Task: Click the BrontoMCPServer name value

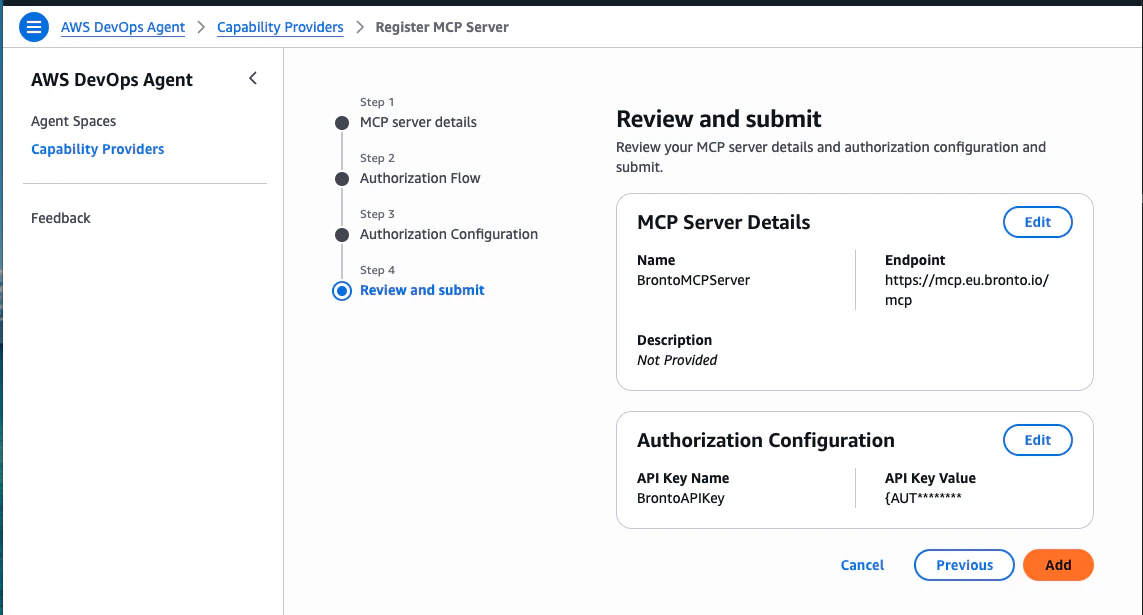Action: point(693,280)
